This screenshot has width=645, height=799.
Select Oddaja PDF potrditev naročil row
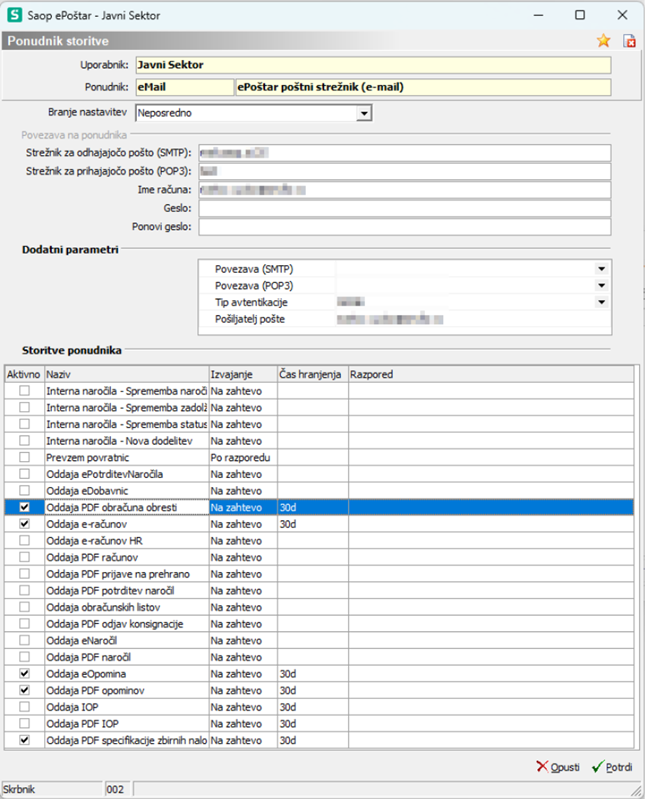(x=319, y=591)
